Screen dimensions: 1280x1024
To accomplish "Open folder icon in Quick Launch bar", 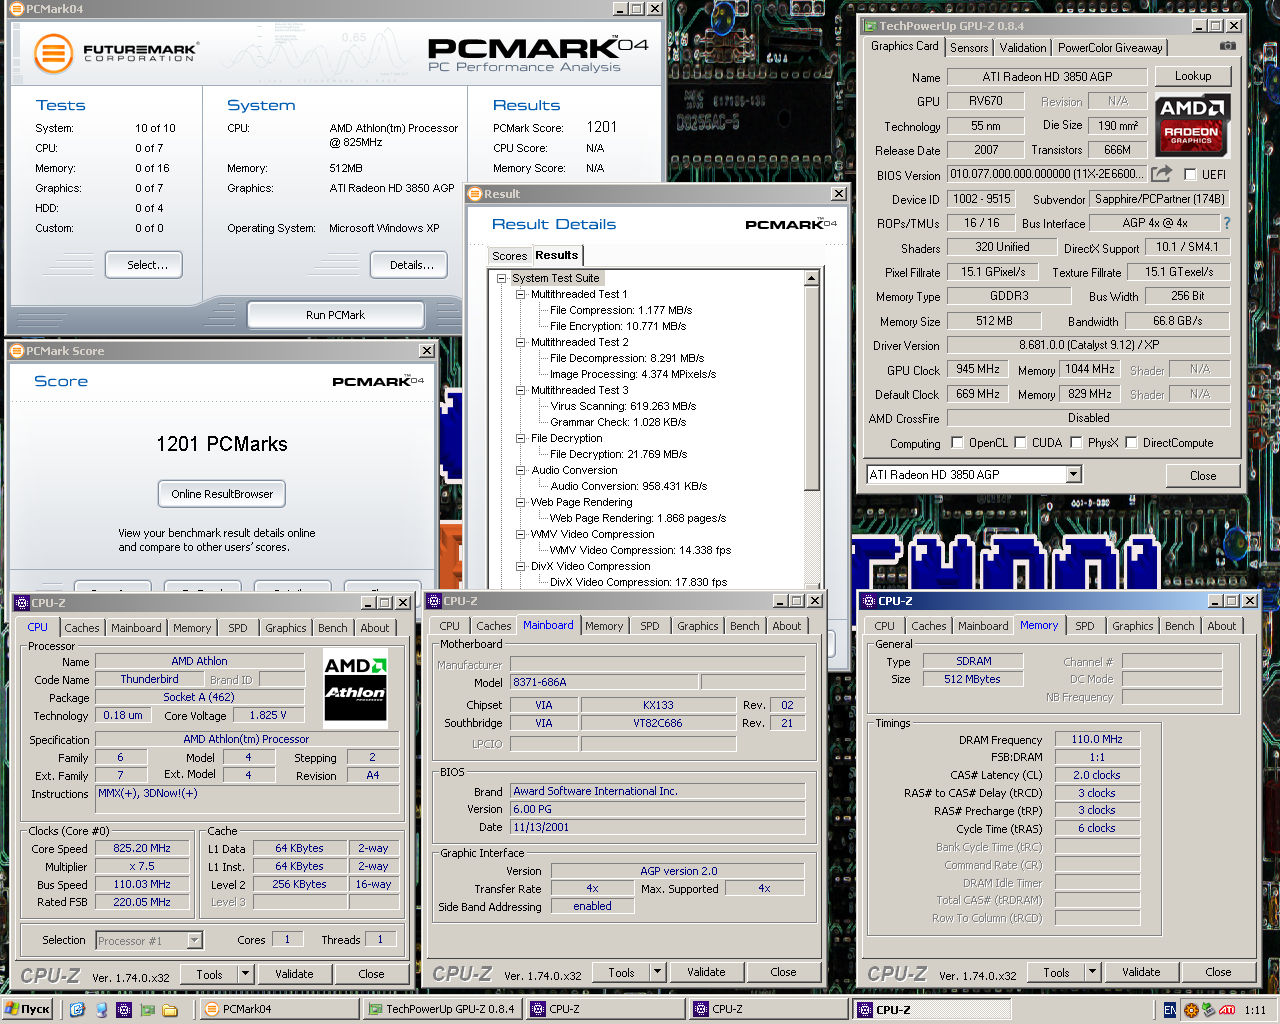I will [170, 1010].
